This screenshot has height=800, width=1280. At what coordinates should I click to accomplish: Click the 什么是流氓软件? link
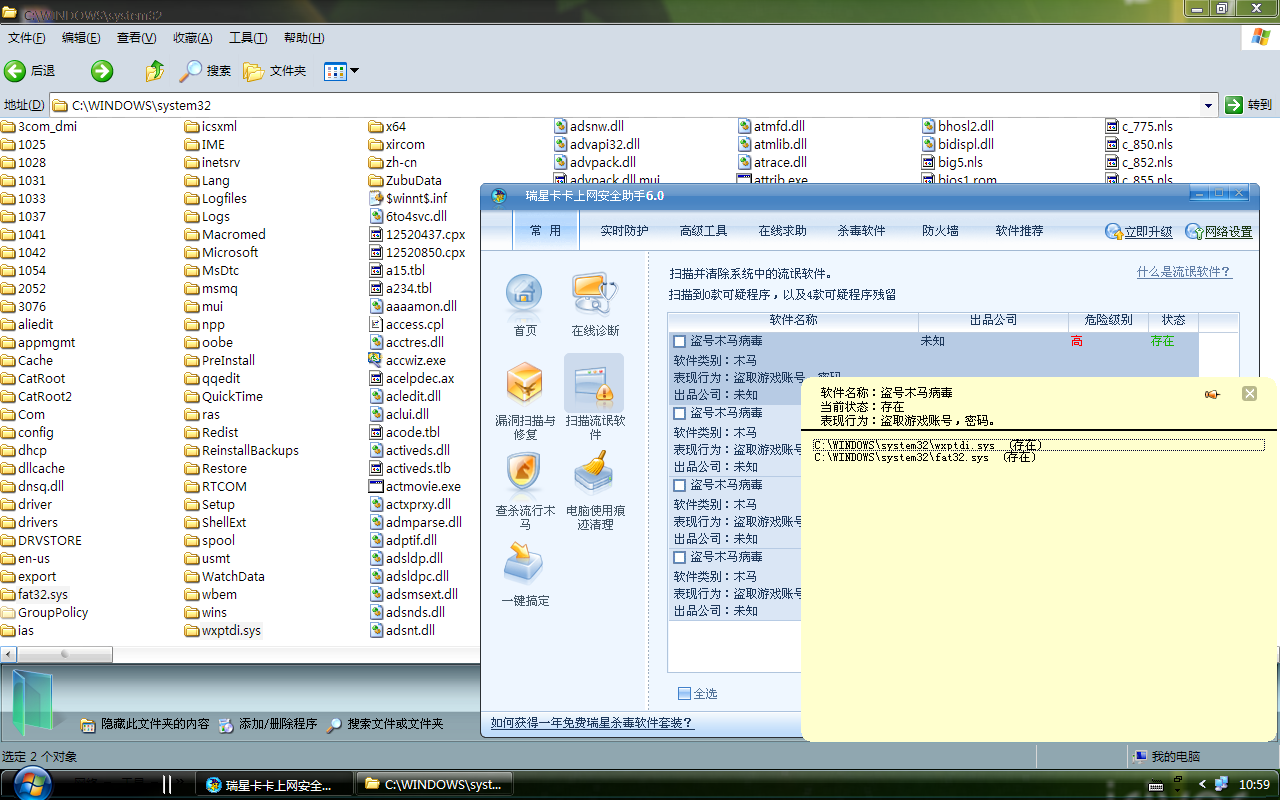[x=1184, y=272]
